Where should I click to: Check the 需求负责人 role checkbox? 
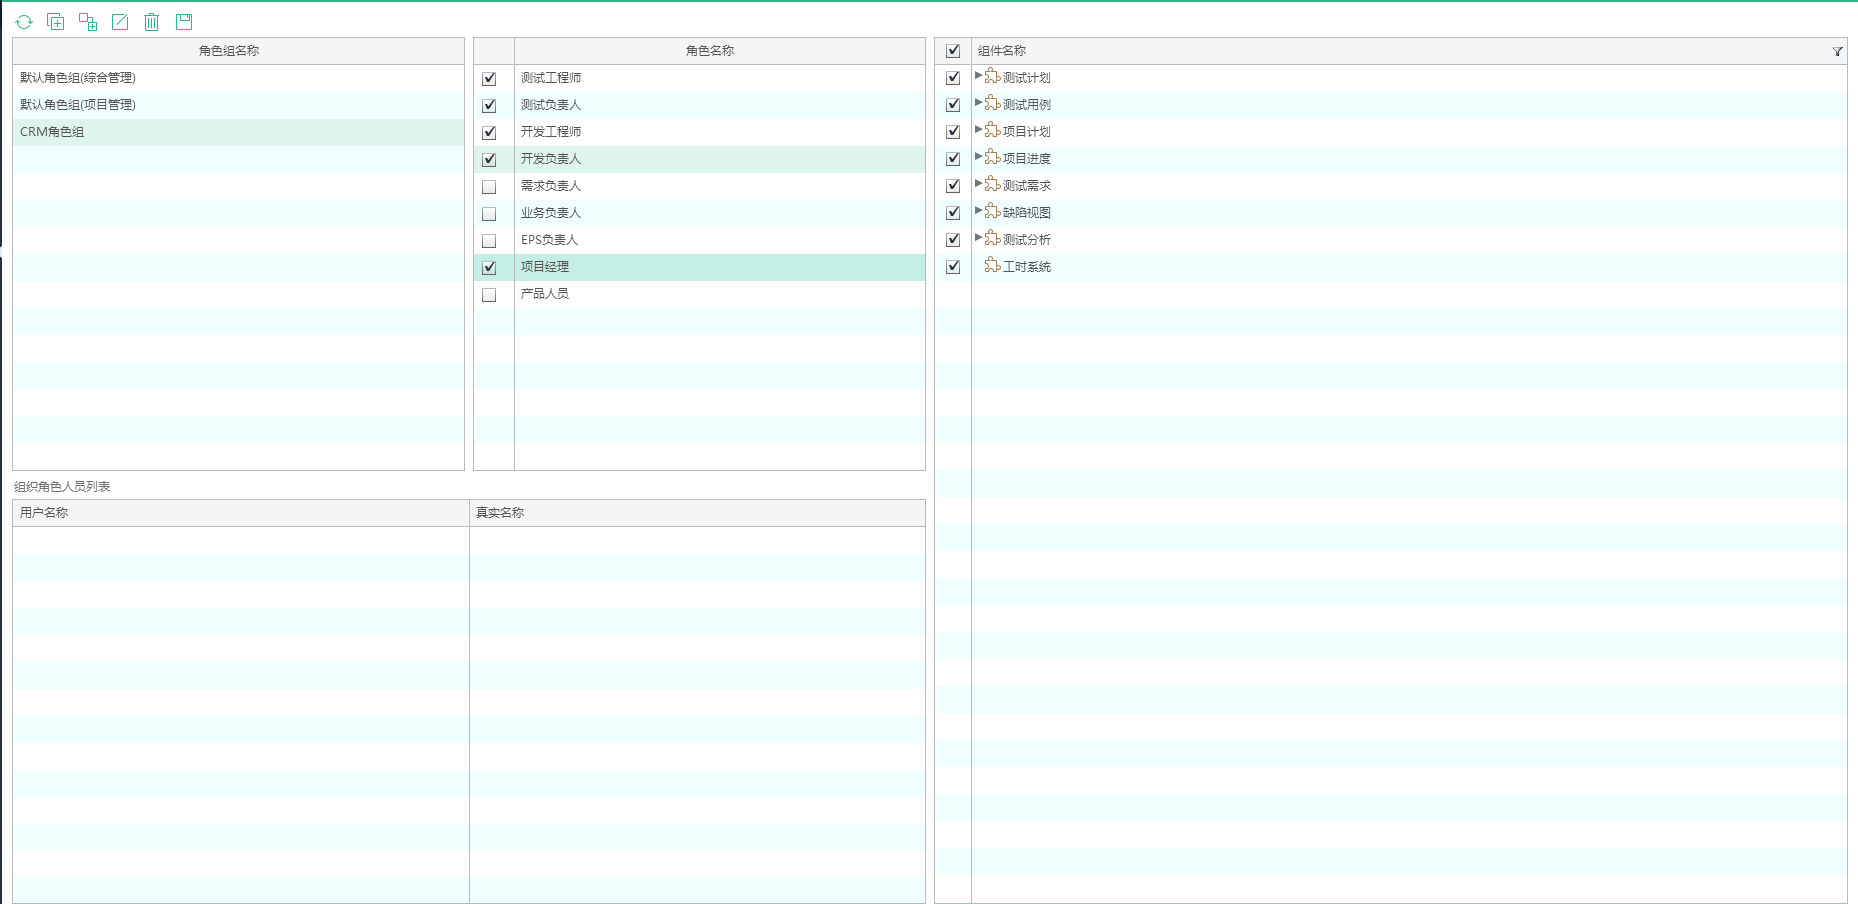coord(489,187)
